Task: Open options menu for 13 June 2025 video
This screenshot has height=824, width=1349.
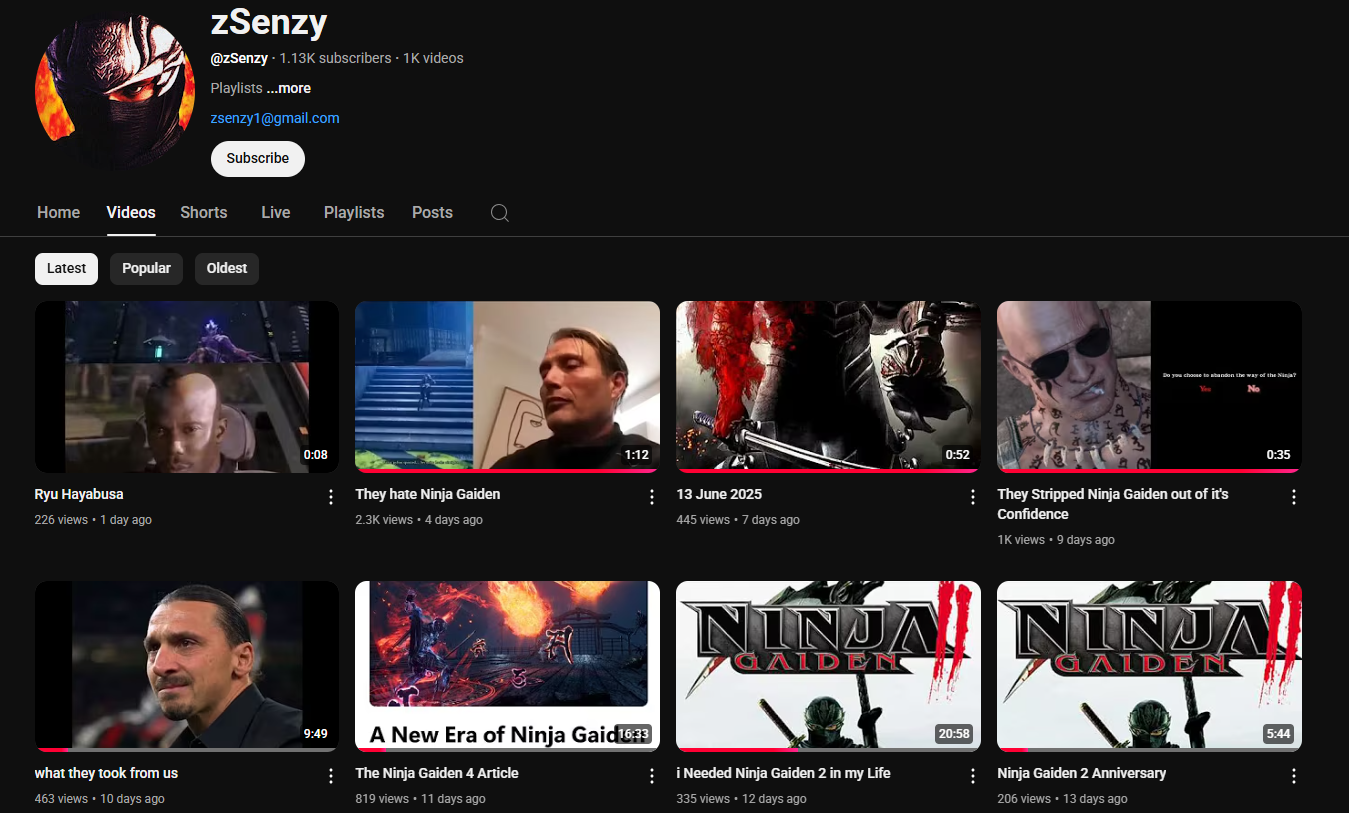Action: click(973, 497)
